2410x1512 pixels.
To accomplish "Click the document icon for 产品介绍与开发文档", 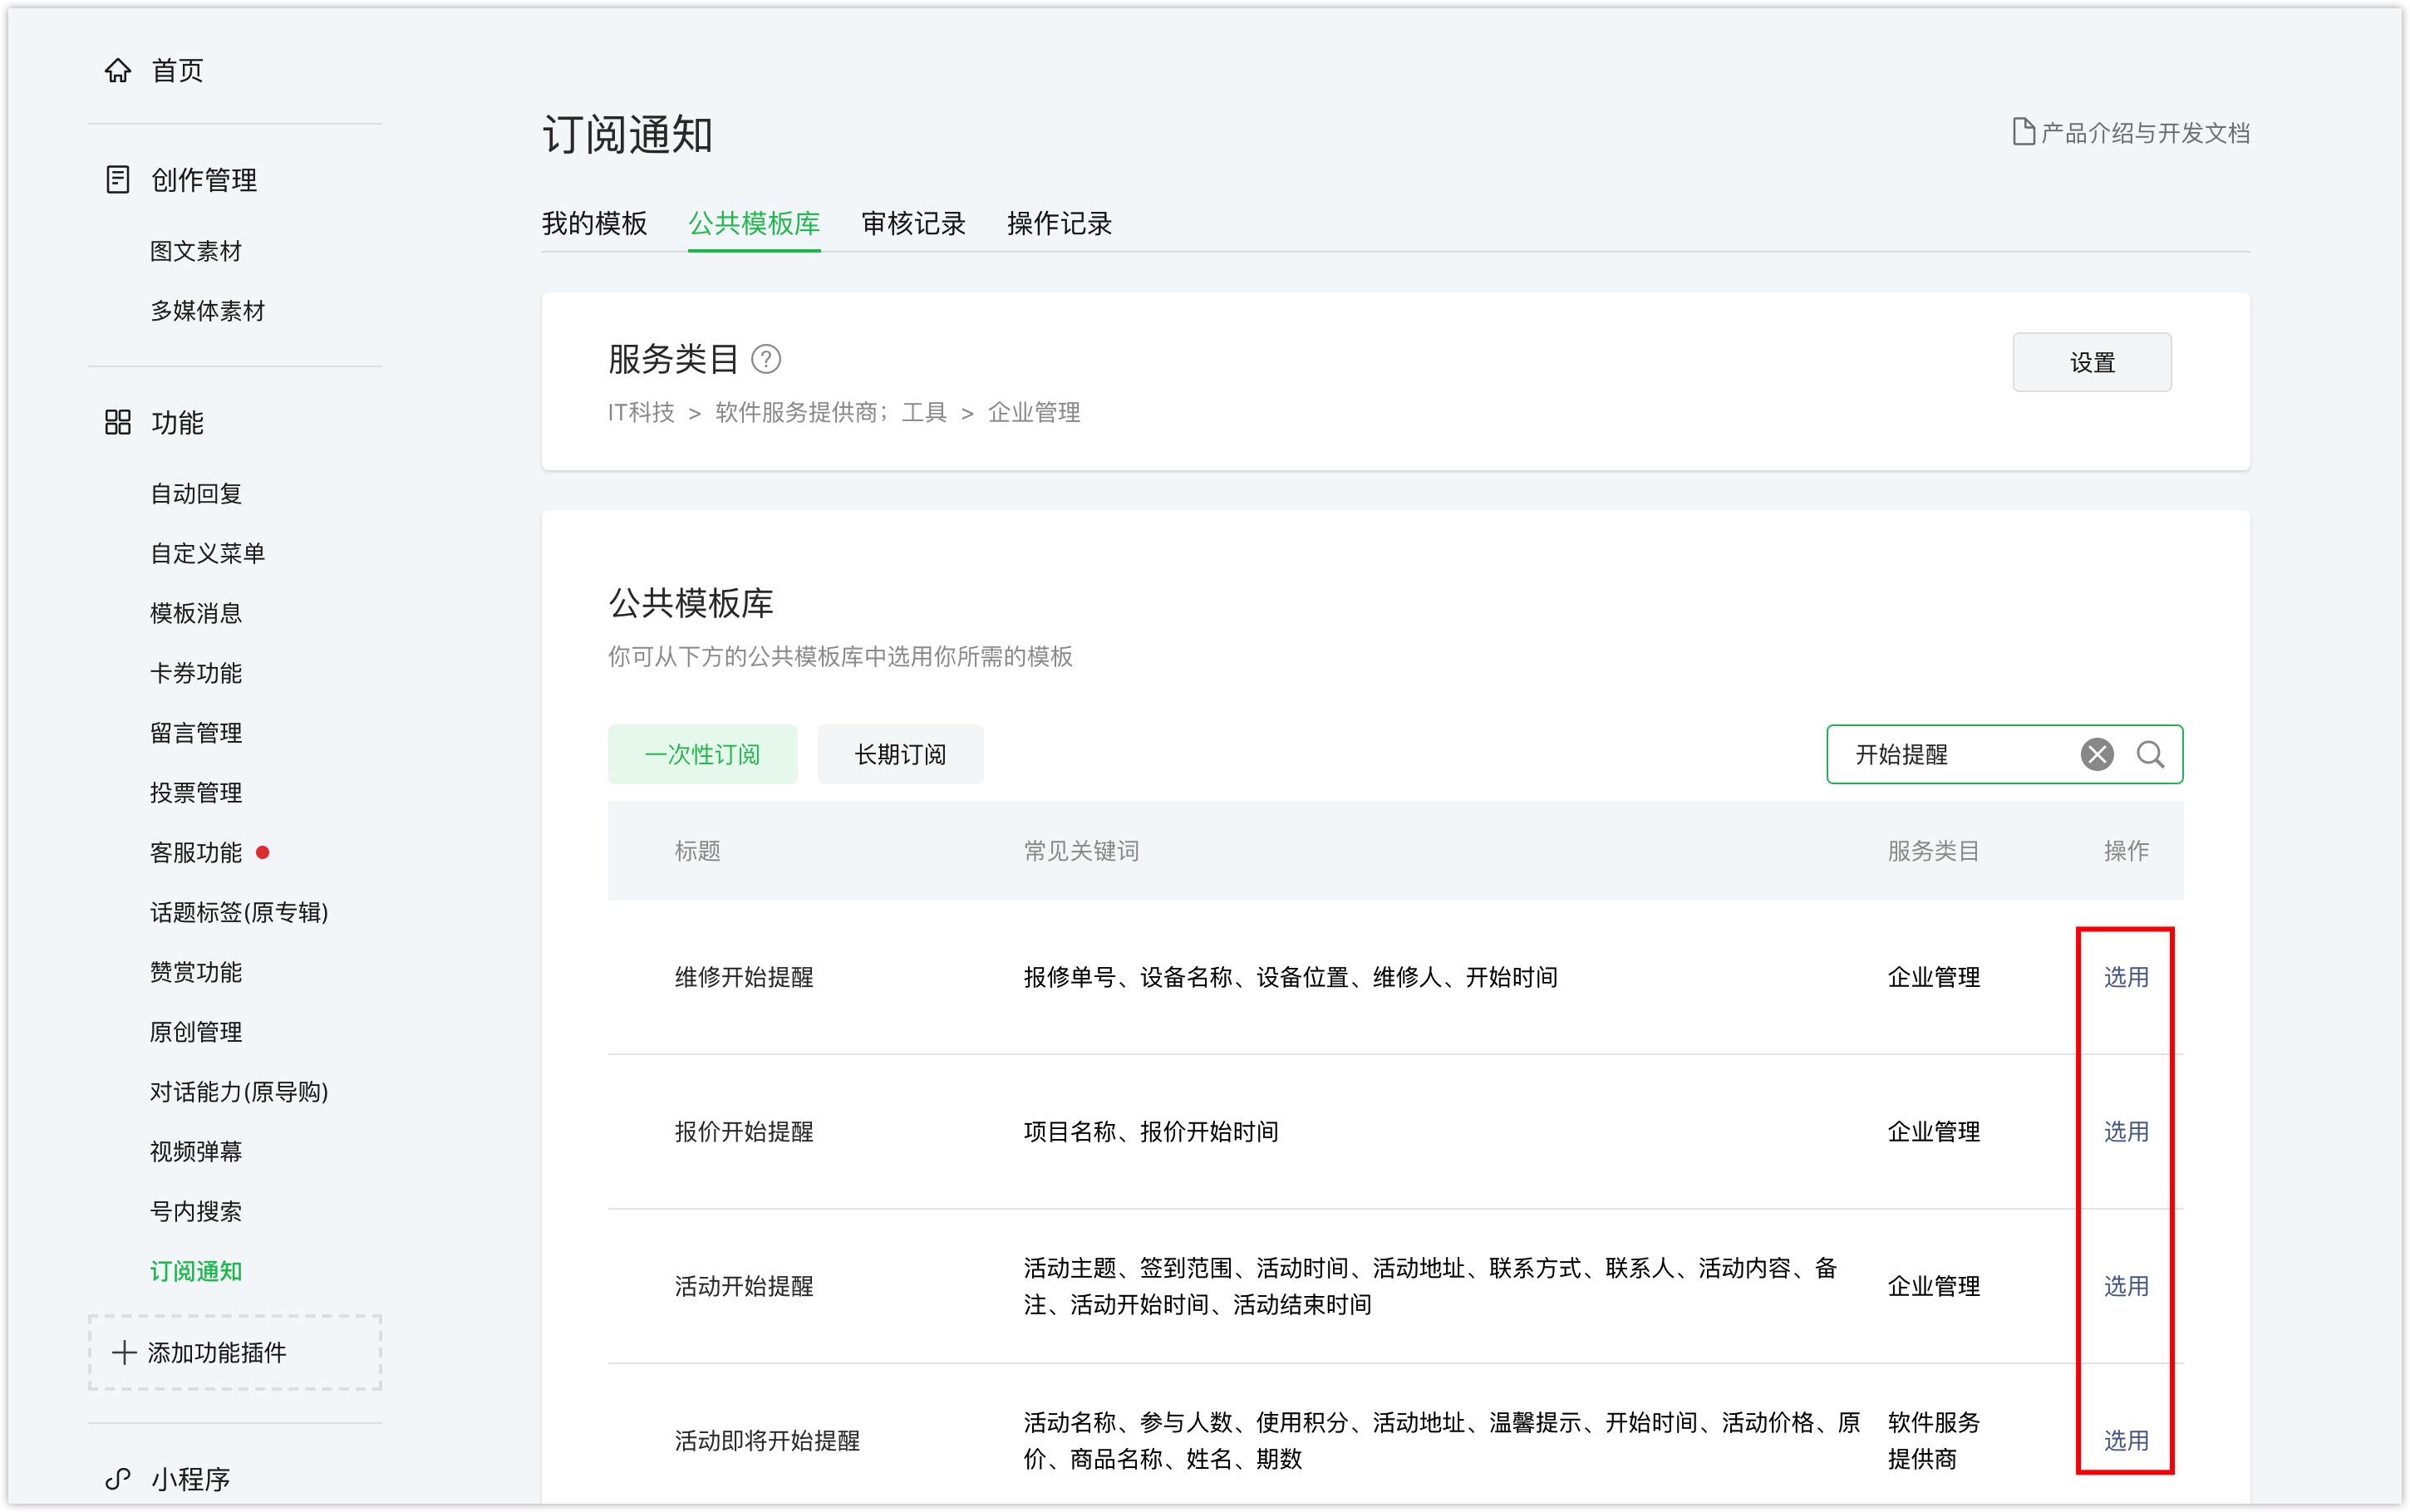I will pyautogui.click(x=2023, y=132).
